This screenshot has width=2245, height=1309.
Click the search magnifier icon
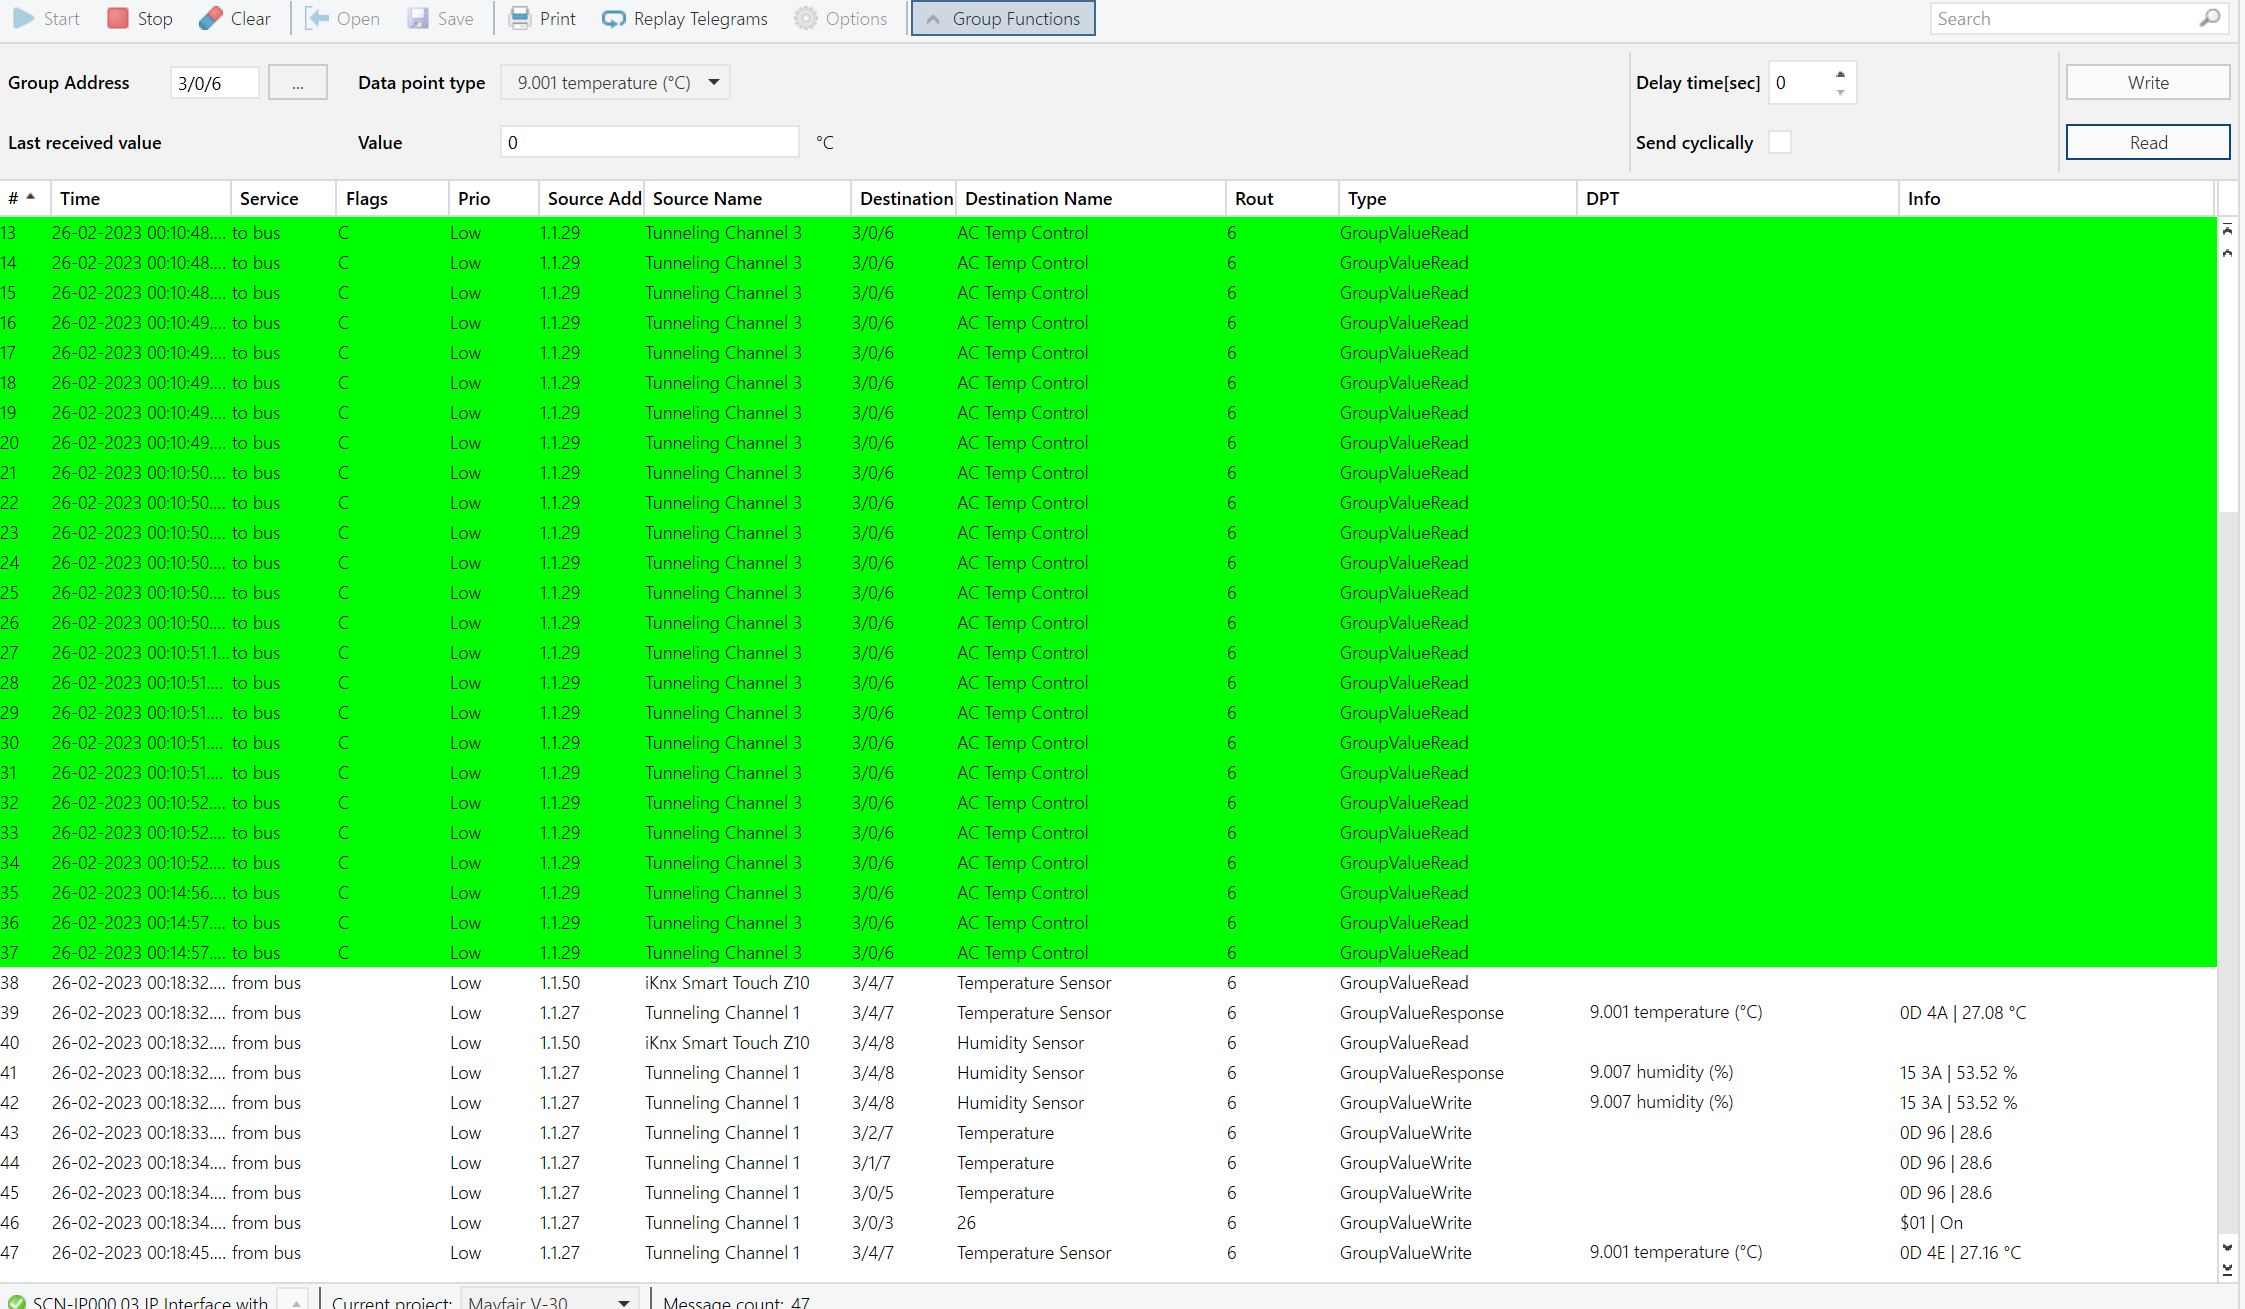2209,18
